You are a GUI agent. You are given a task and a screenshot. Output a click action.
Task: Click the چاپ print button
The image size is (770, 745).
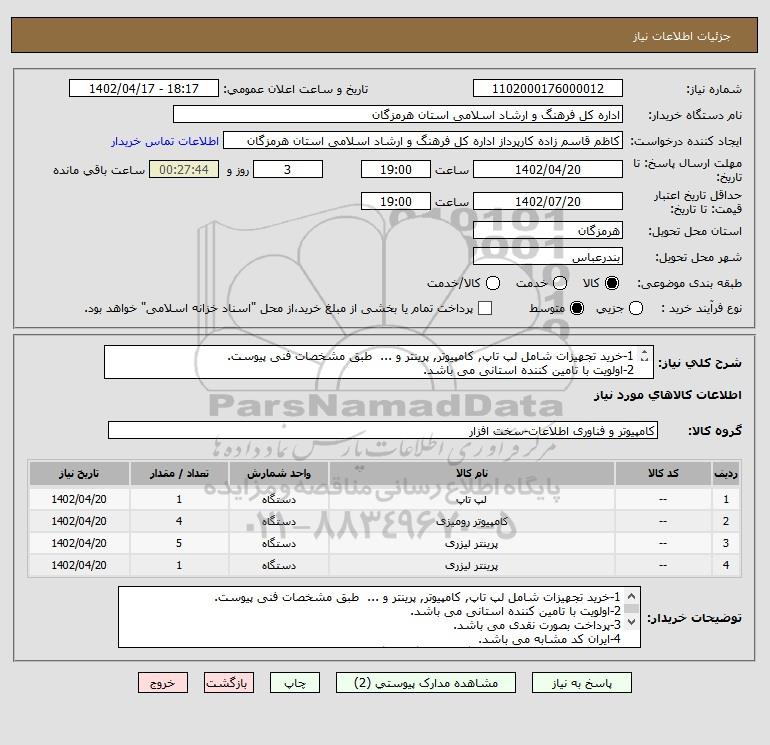pyautogui.click(x=295, y=683)
